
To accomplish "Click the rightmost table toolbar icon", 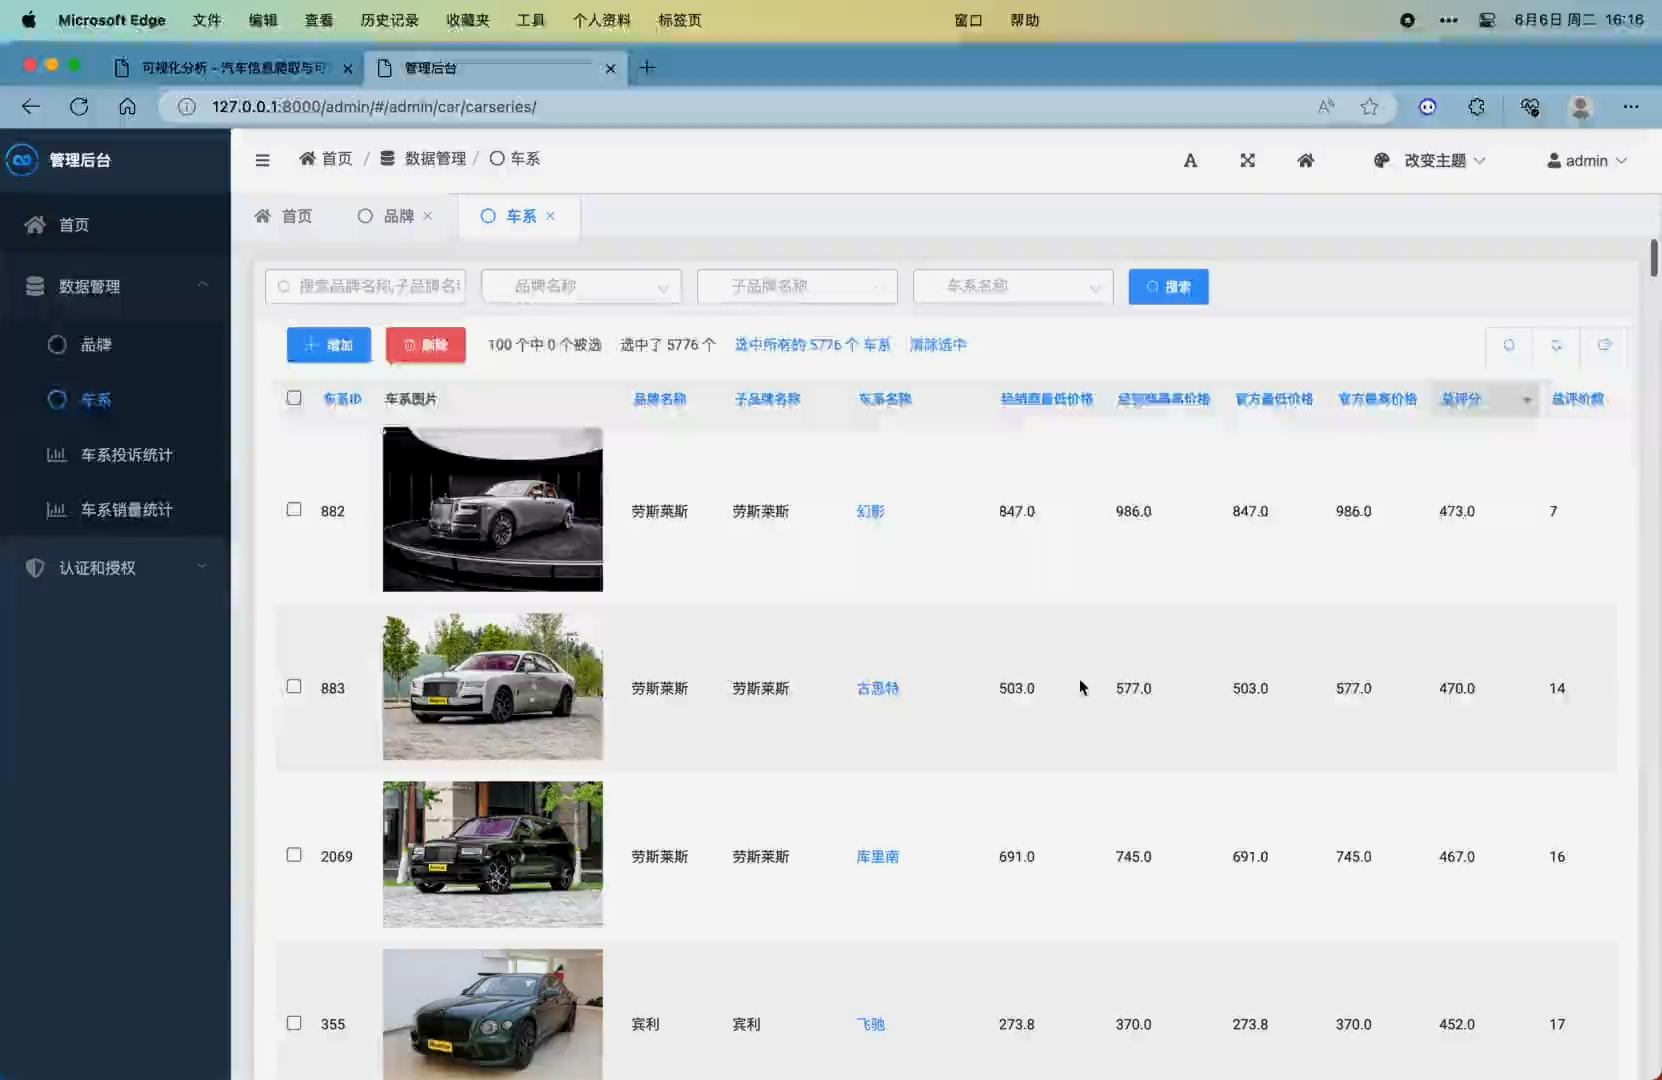I will point(1604,345).
